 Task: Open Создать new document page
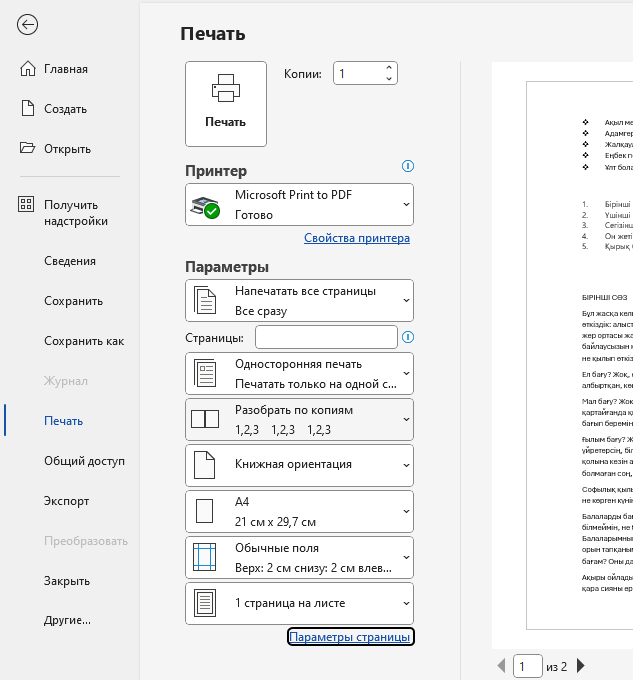point(65,109)
